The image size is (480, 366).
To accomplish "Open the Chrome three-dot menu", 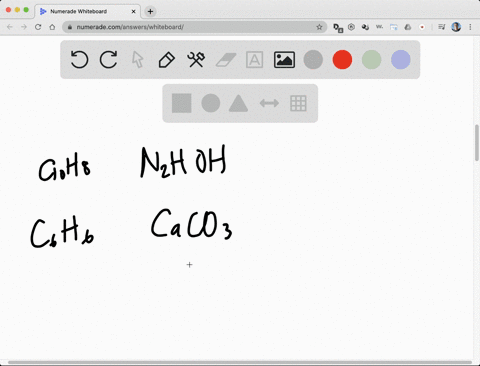I will (x=470, y=27).
